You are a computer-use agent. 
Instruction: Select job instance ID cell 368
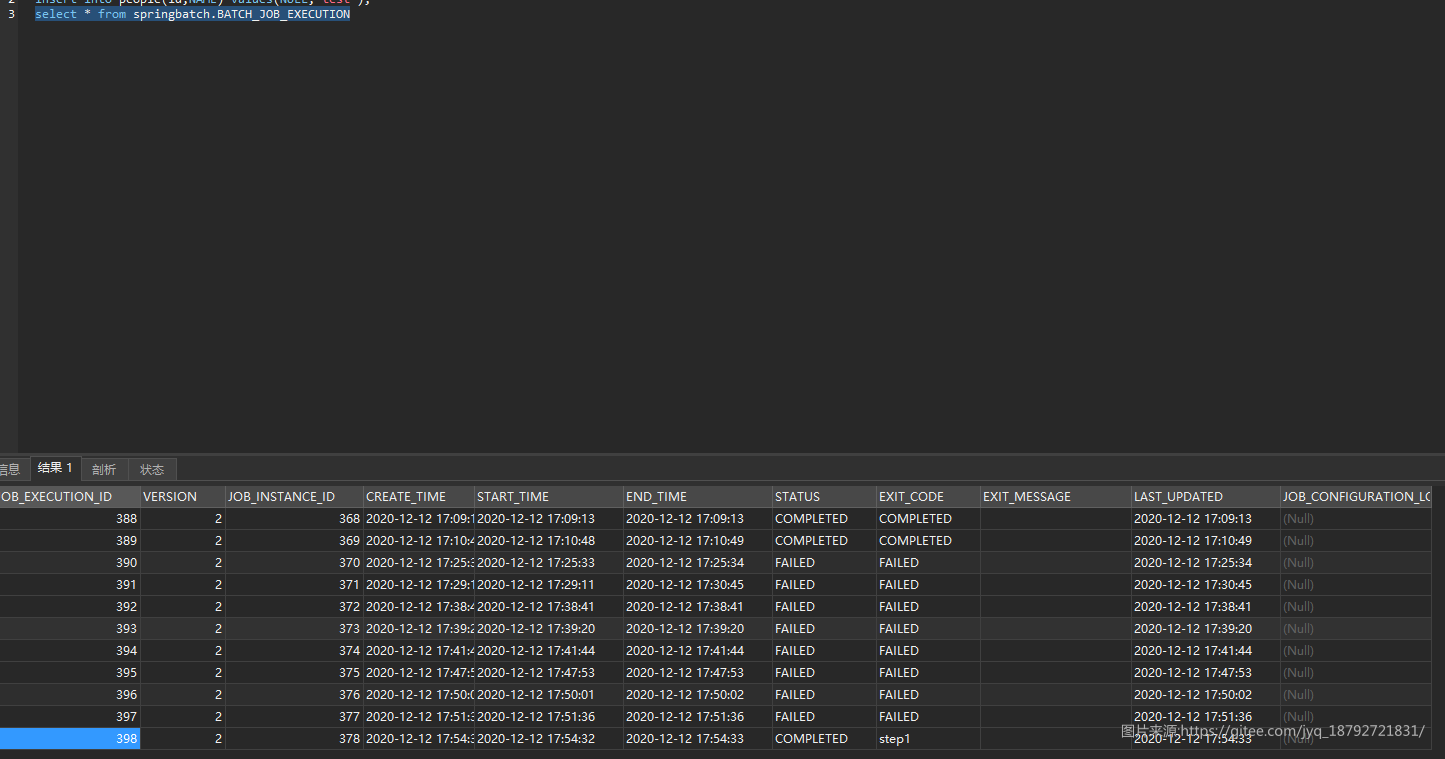(294, 519)
